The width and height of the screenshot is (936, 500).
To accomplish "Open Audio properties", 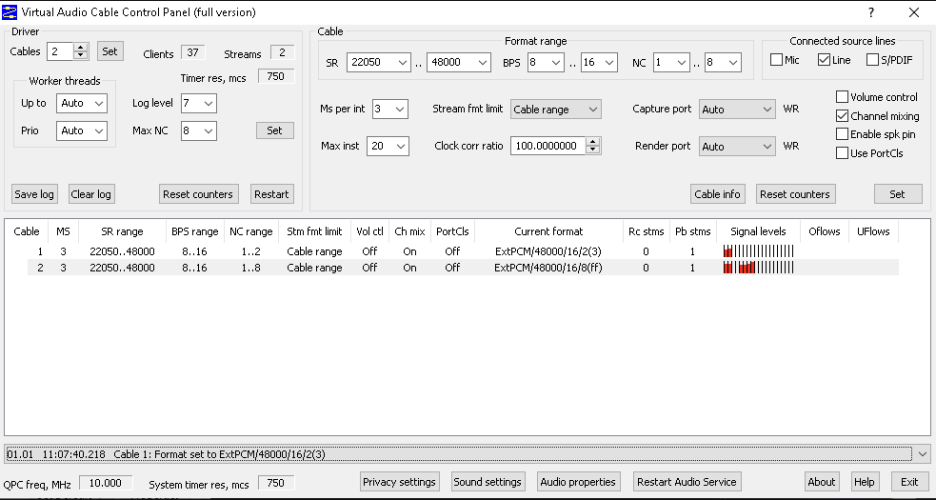I will click(578, 482).
